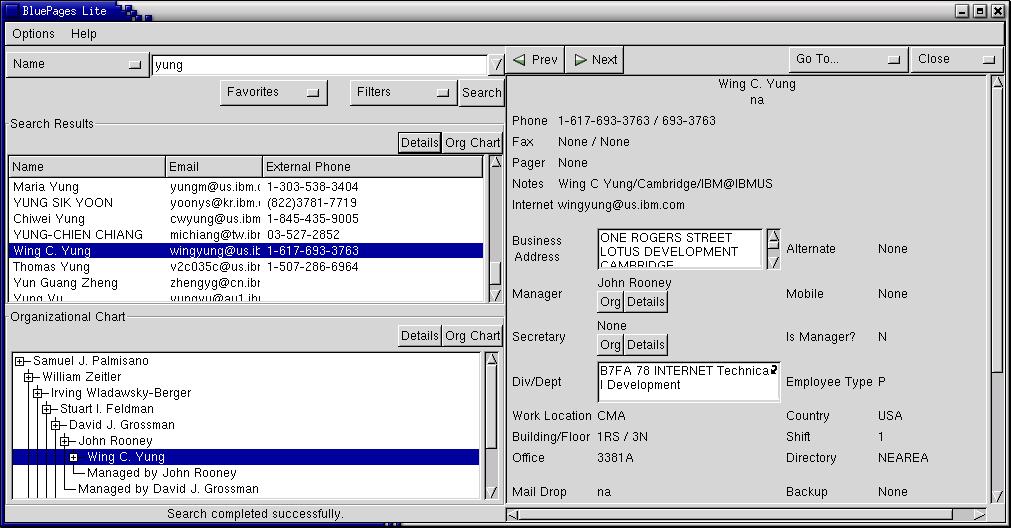Open the Close dropdown button
1011x528 pixels.
point(957,59)
